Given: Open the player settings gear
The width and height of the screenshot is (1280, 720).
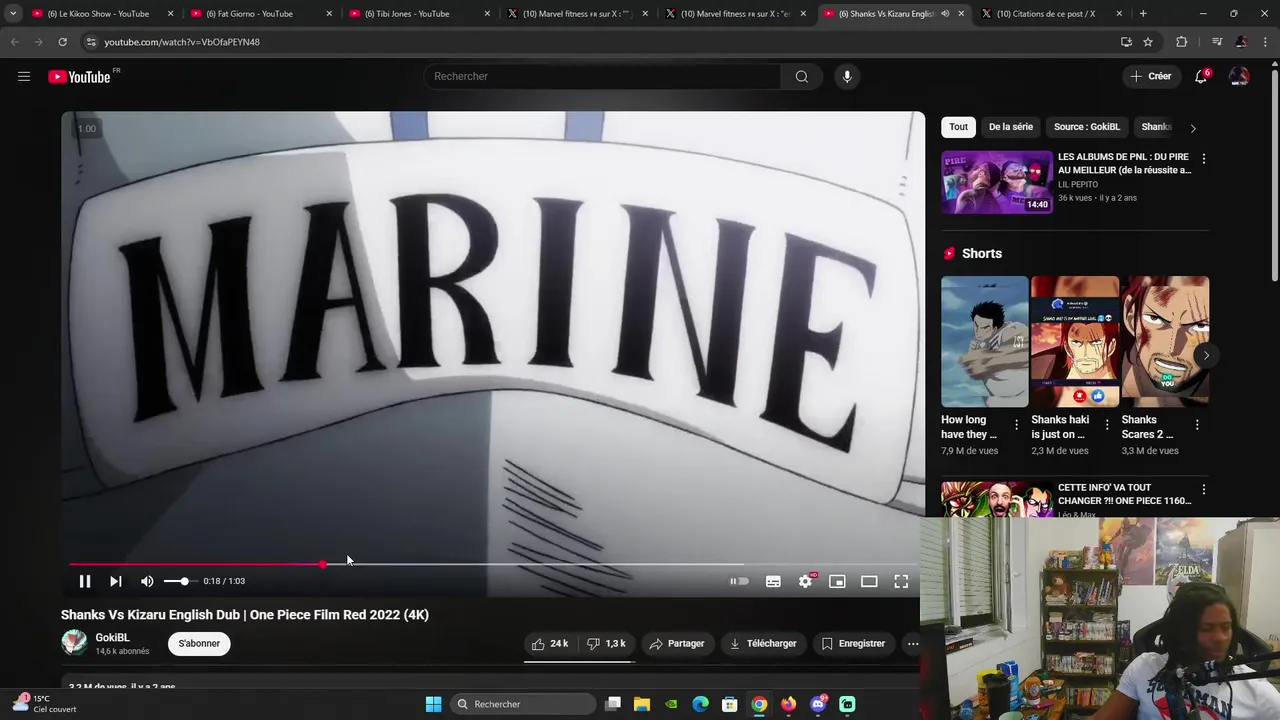Looking at the screenshot, I should (805, 581).
